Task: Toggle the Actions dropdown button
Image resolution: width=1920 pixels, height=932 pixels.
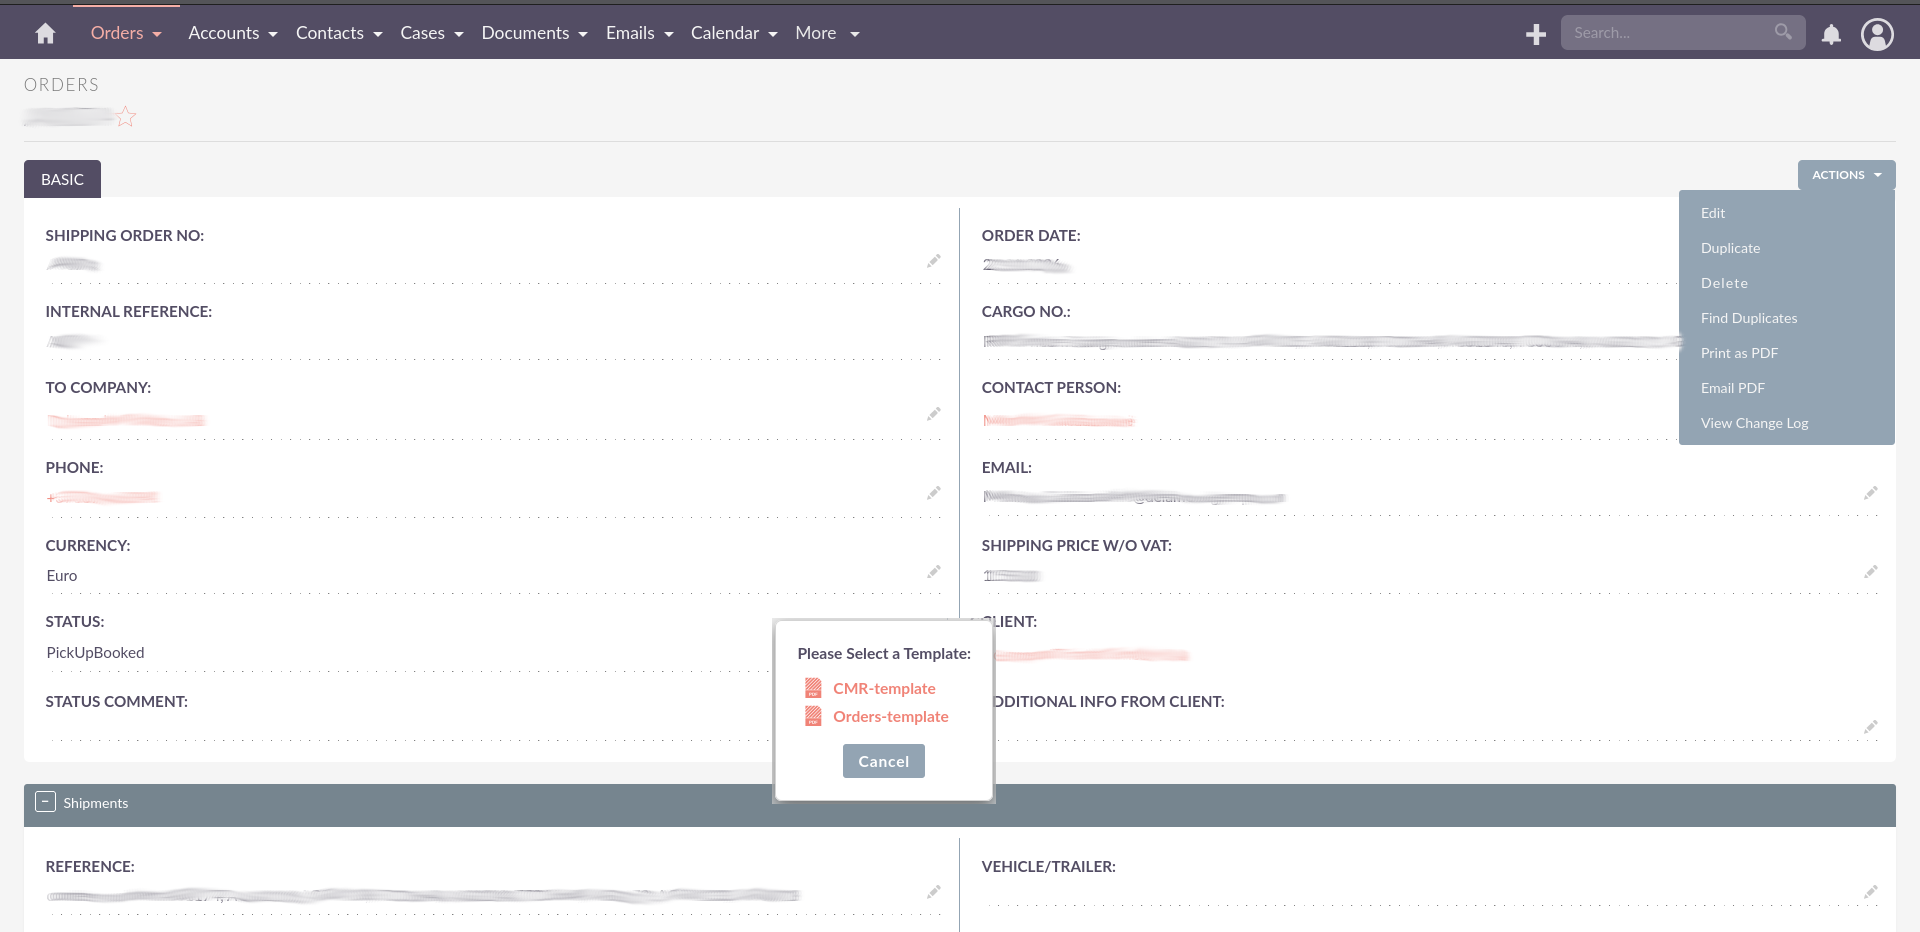Action: 1846,175
